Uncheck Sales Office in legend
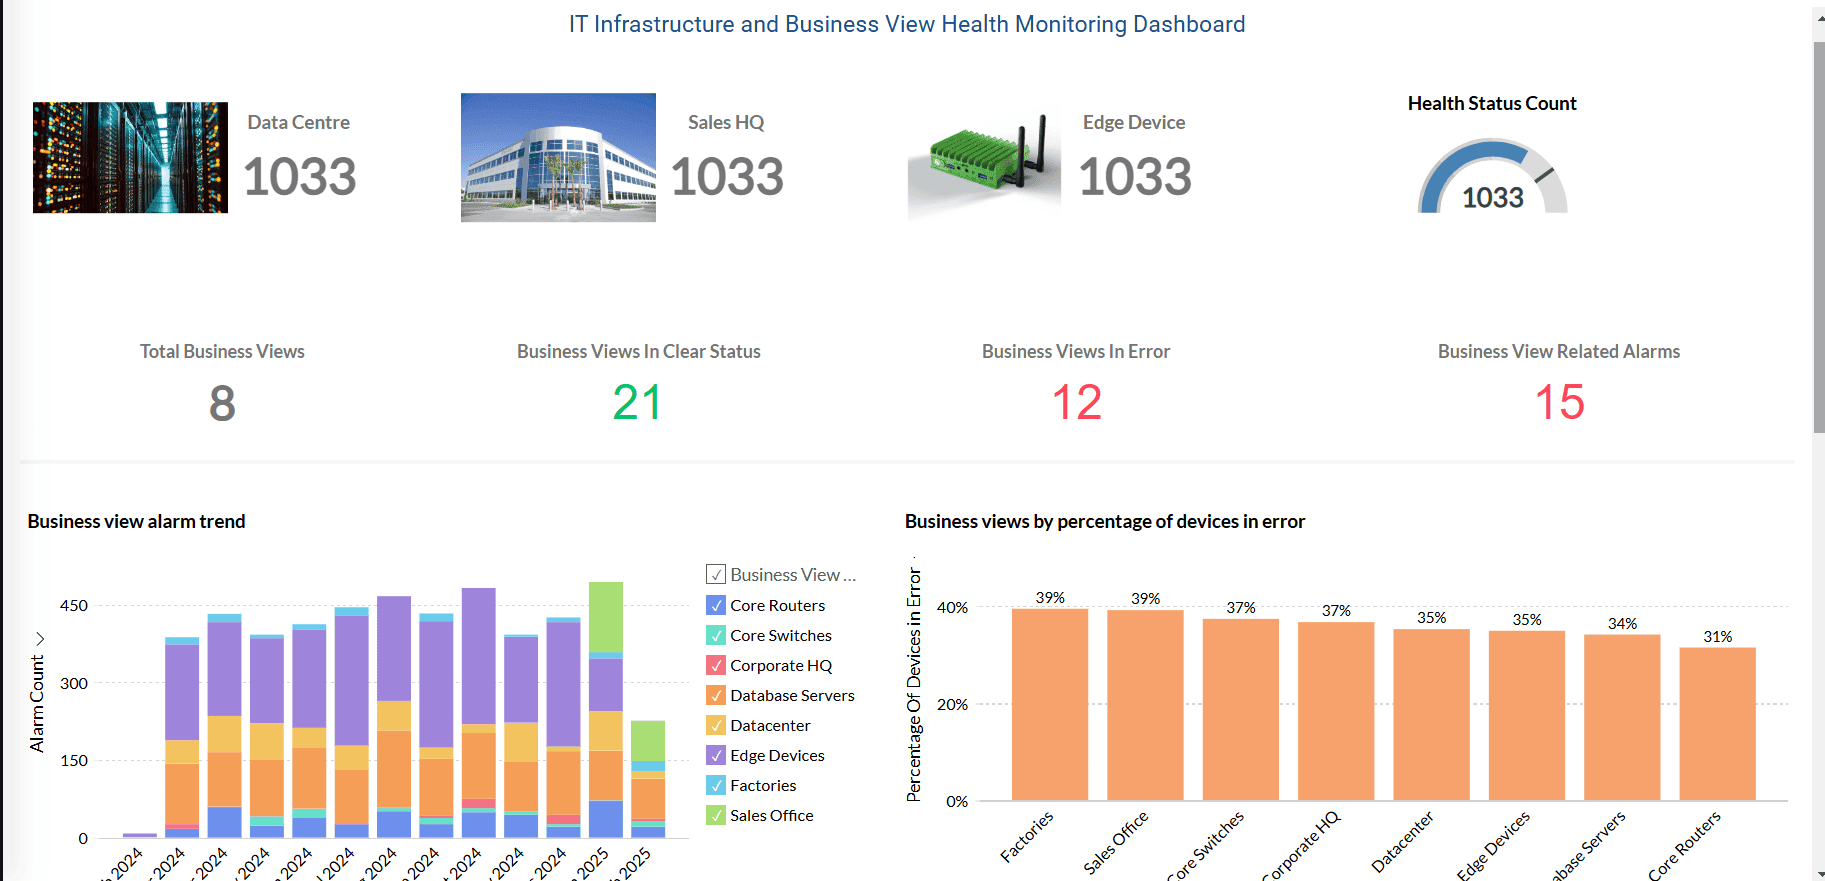Screen dimensions: 1825x881 (716, 815)
